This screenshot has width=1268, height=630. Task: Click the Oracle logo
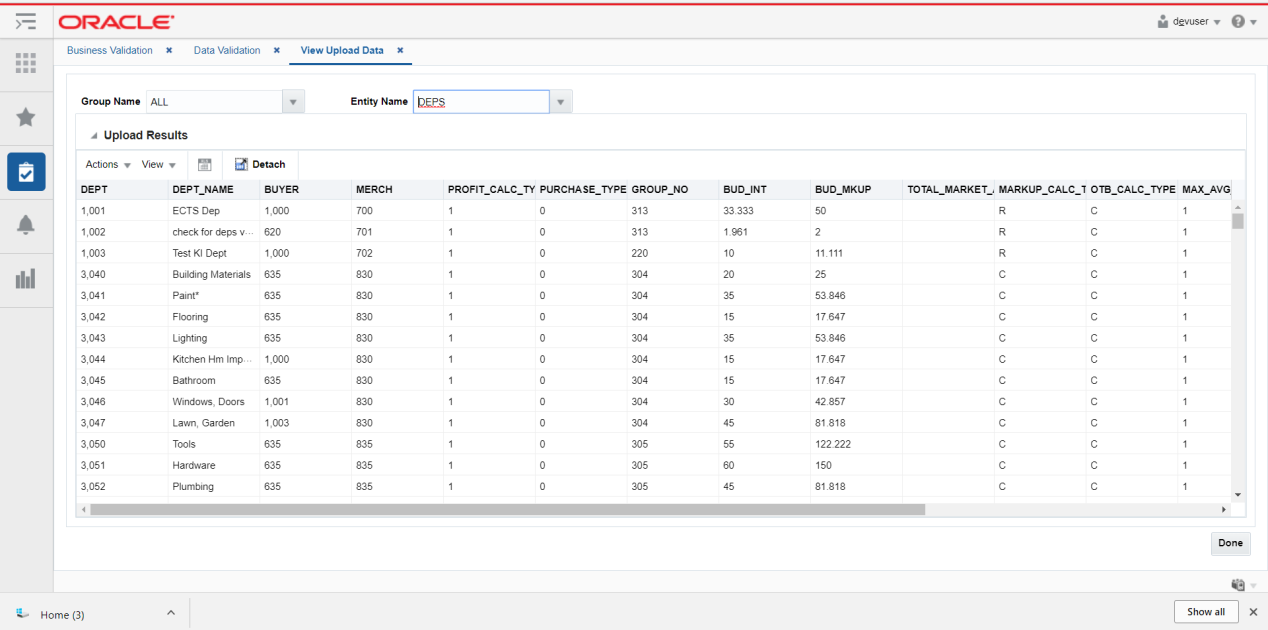coord(116,22)
